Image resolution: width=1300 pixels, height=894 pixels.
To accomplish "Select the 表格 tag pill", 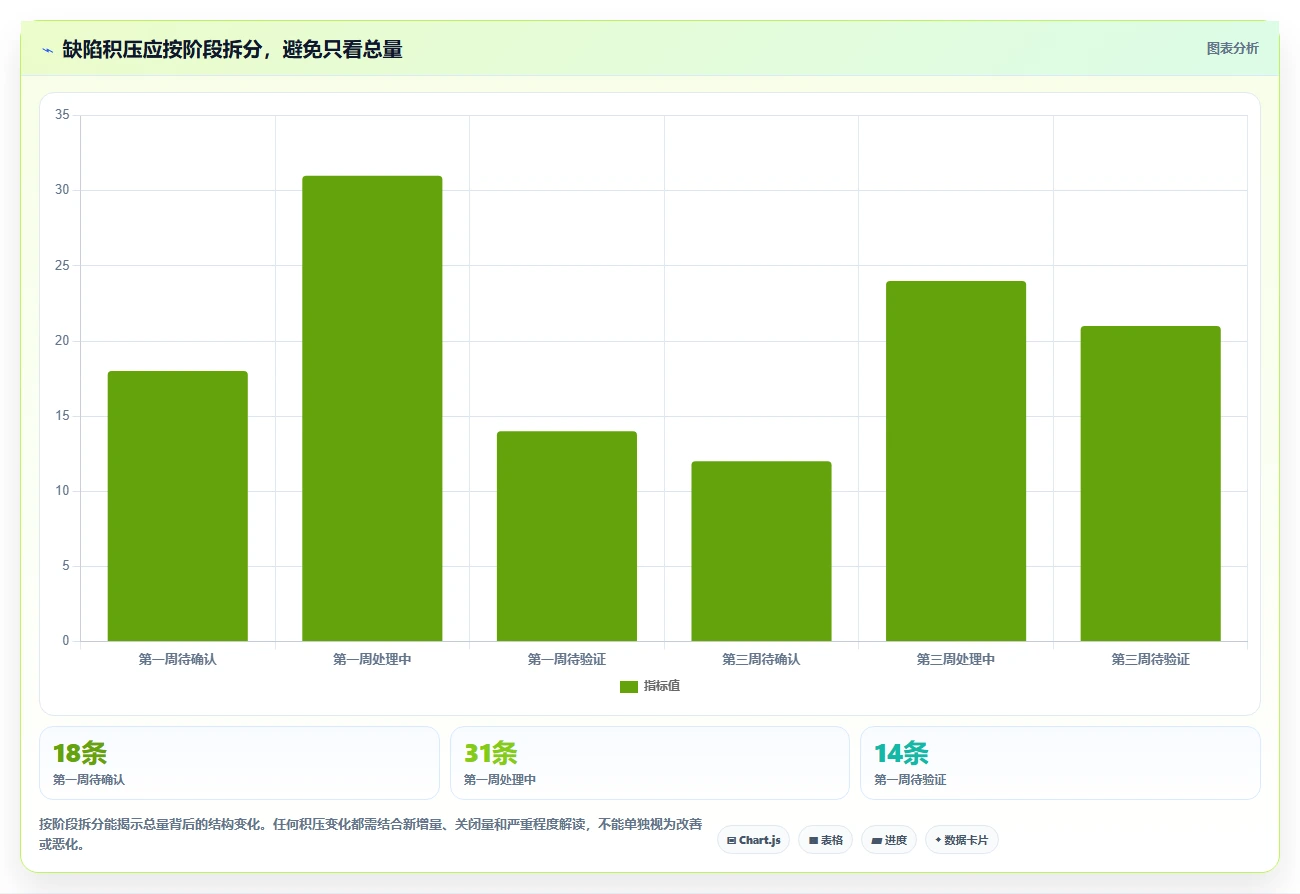I will (826, 840).
